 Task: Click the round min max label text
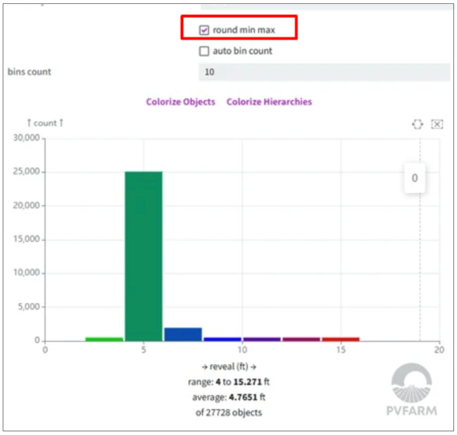[x=244, y=30]
